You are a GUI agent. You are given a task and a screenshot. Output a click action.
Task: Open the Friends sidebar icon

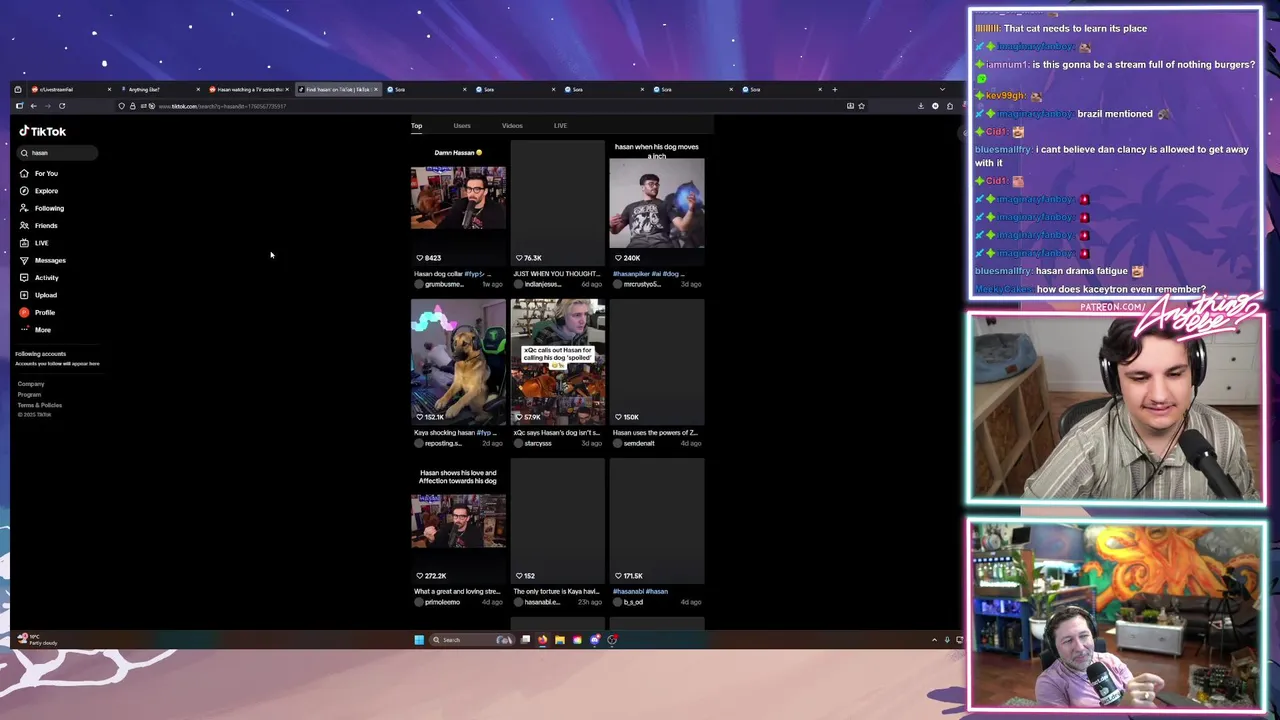coord(24,225)
